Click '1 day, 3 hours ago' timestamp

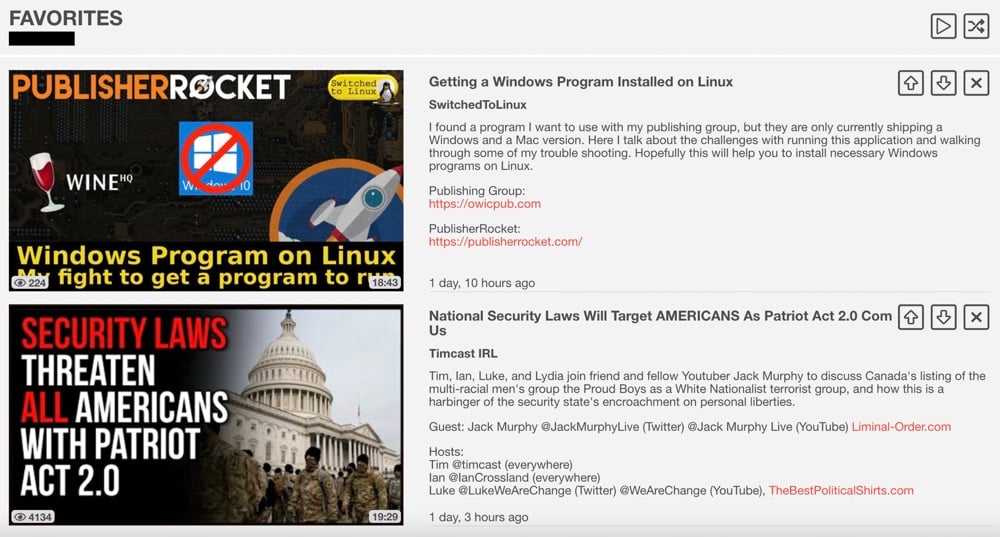click(x=478, y=517)
